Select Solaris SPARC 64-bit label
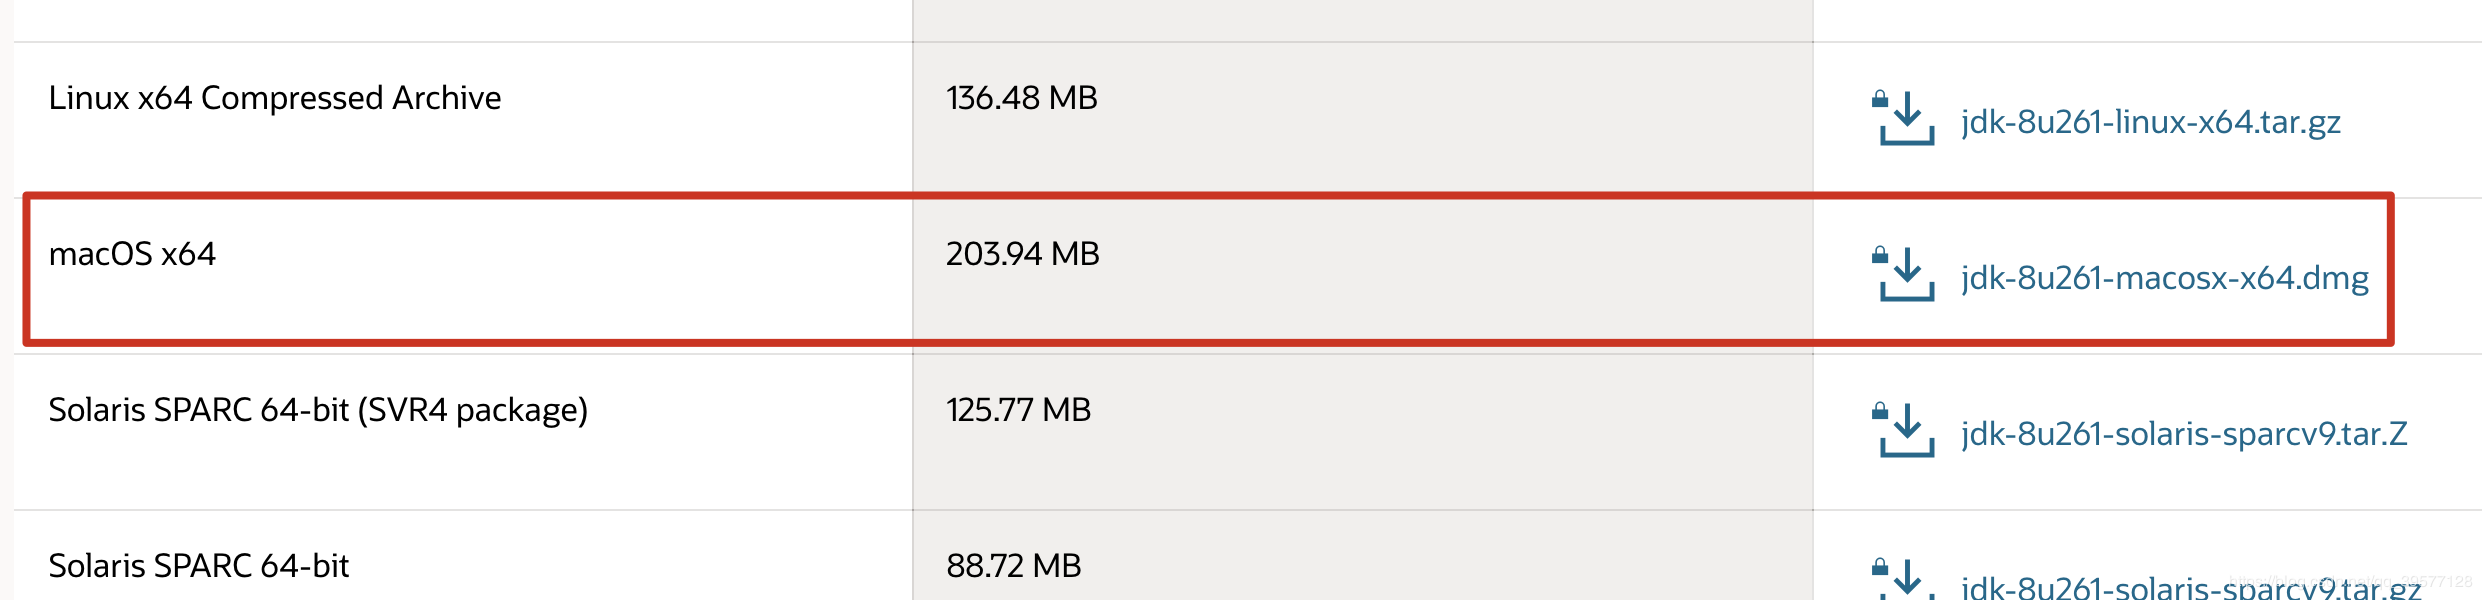2482x600 pixels. [x=199, y=566]
